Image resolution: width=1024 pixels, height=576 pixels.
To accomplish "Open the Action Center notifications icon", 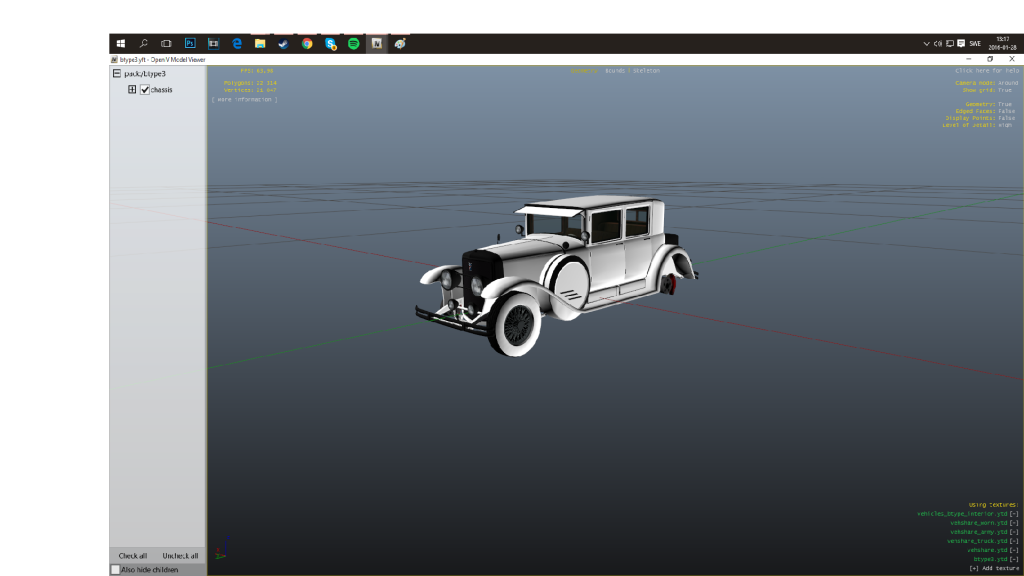I will [961, 44].
